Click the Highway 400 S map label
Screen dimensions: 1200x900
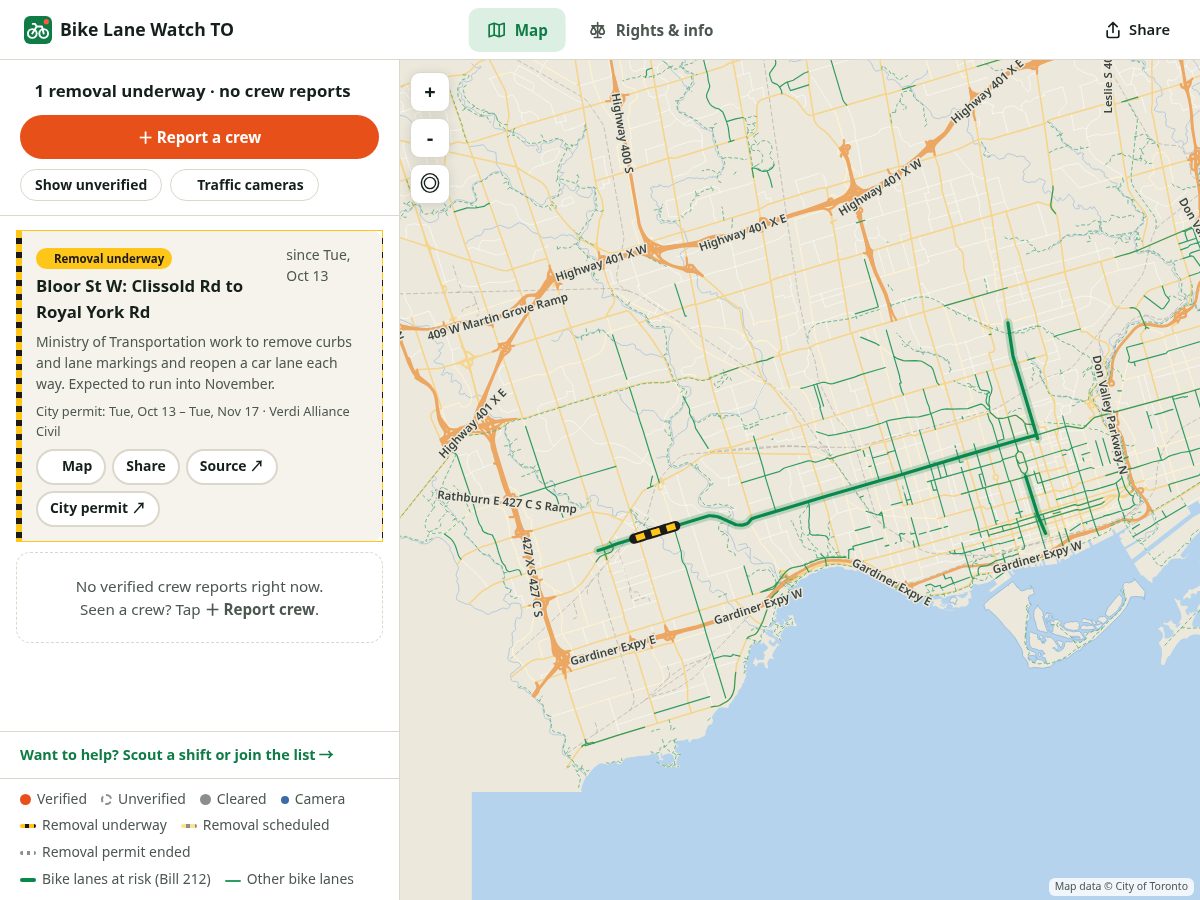pyautogui.click(x=622, y=133)
